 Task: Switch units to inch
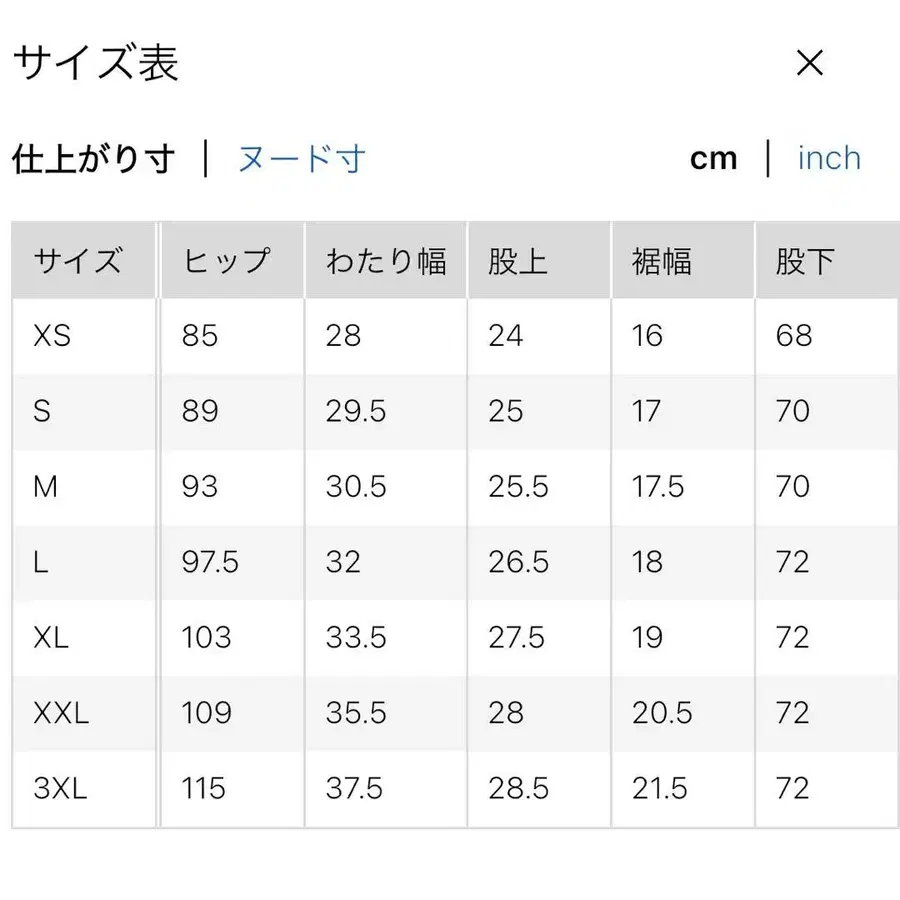click(x=829, y=158)
